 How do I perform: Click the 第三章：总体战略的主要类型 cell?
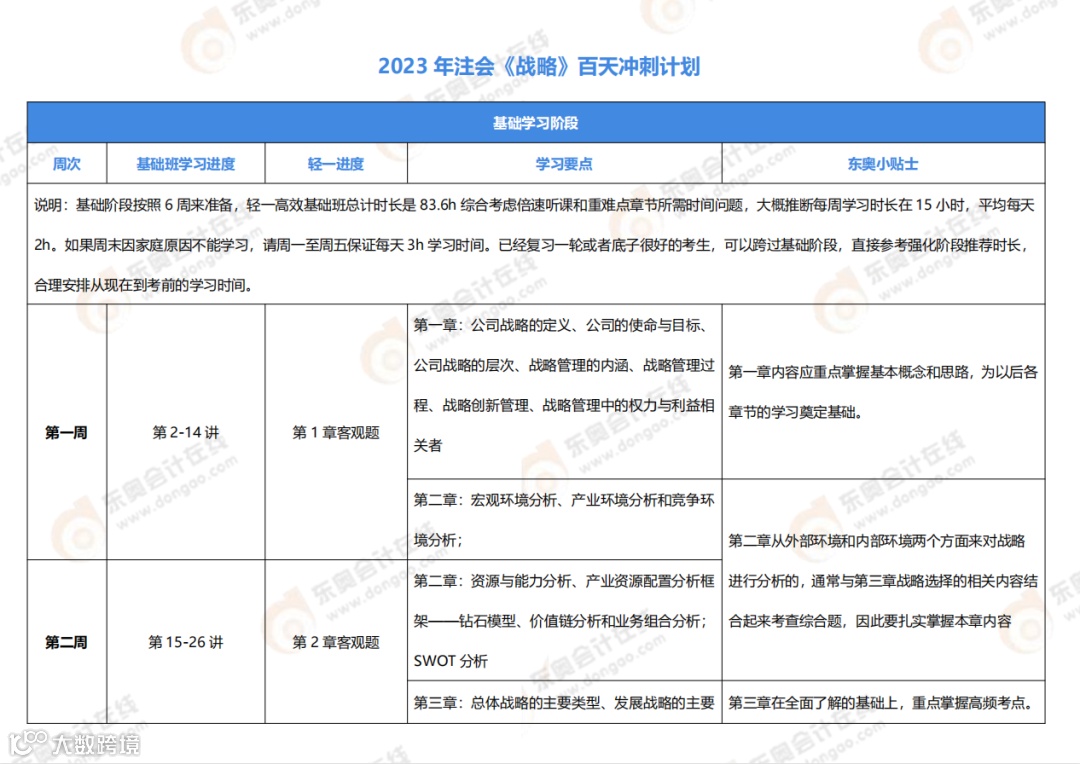pos(564,703)
